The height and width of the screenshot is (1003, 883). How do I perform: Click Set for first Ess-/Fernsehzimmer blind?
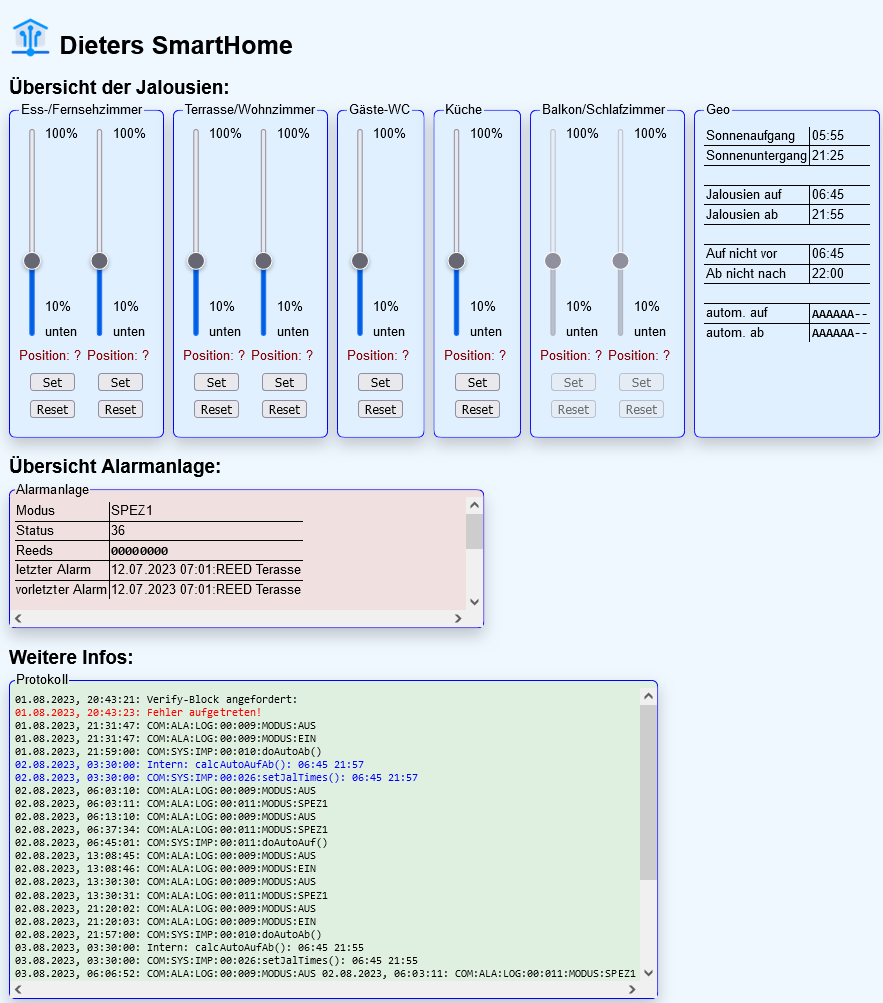coord(52,383)
